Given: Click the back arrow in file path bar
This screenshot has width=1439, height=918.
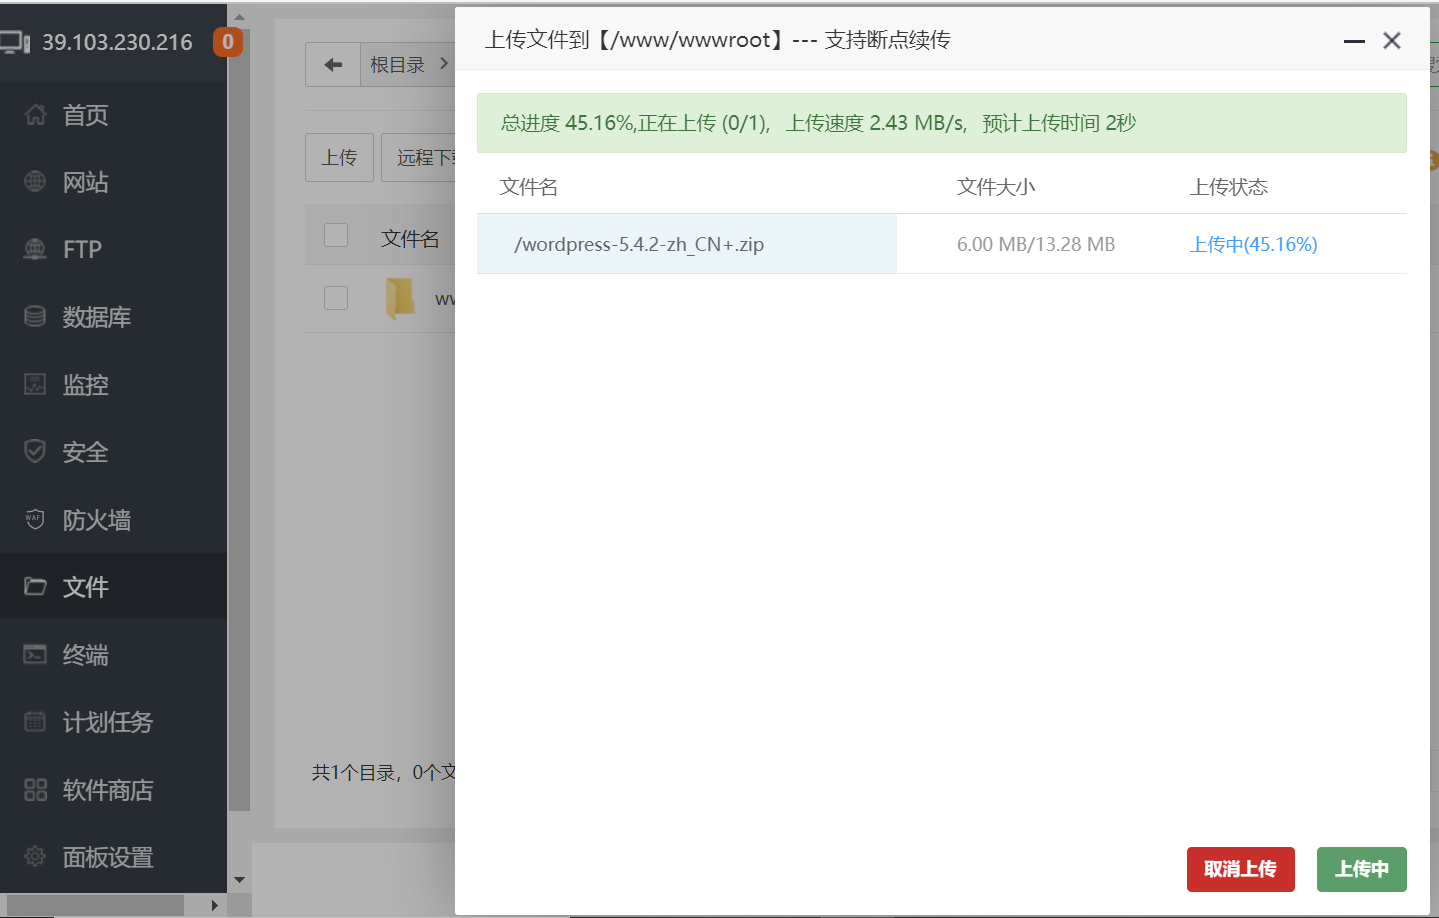Looking at the screenshot, I should (x=333, y=65).
